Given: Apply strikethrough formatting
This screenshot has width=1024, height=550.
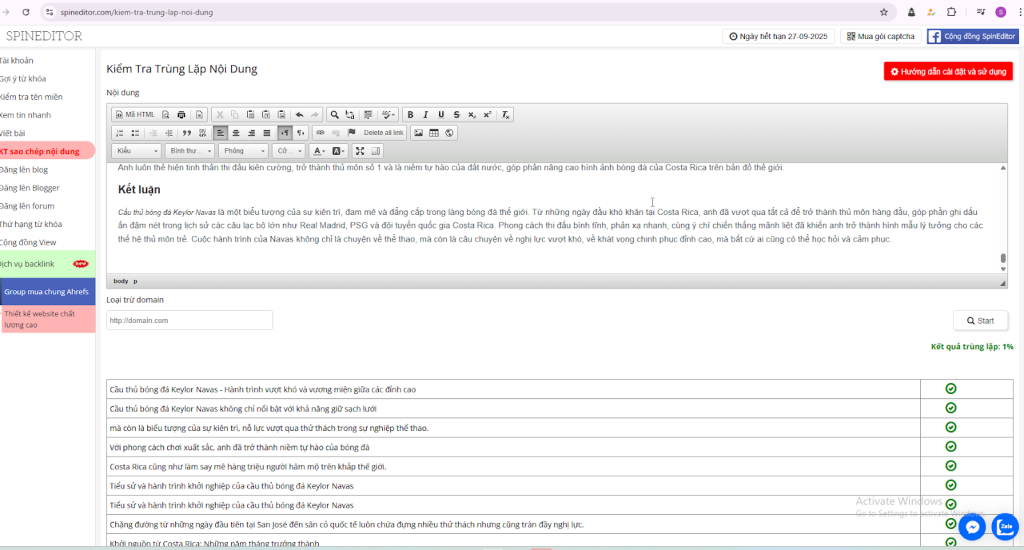Looking at the screenshot, I should pos(456,115).
